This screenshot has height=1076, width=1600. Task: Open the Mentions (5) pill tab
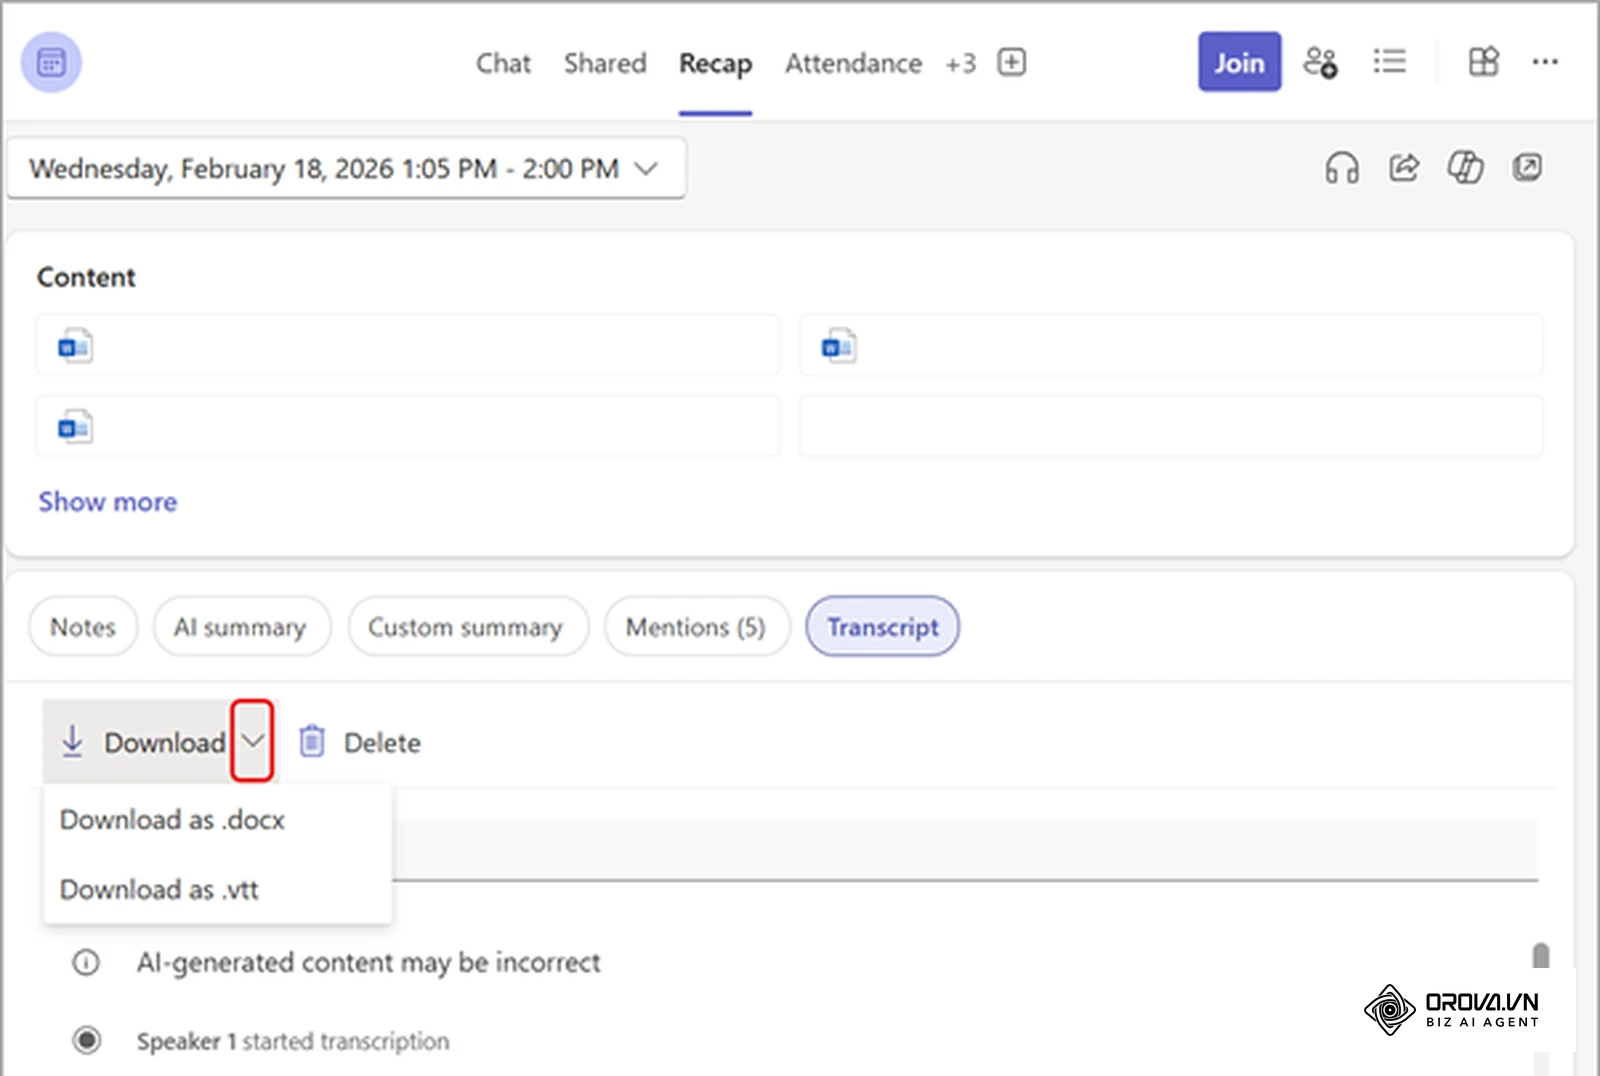[x=697, y=627]
